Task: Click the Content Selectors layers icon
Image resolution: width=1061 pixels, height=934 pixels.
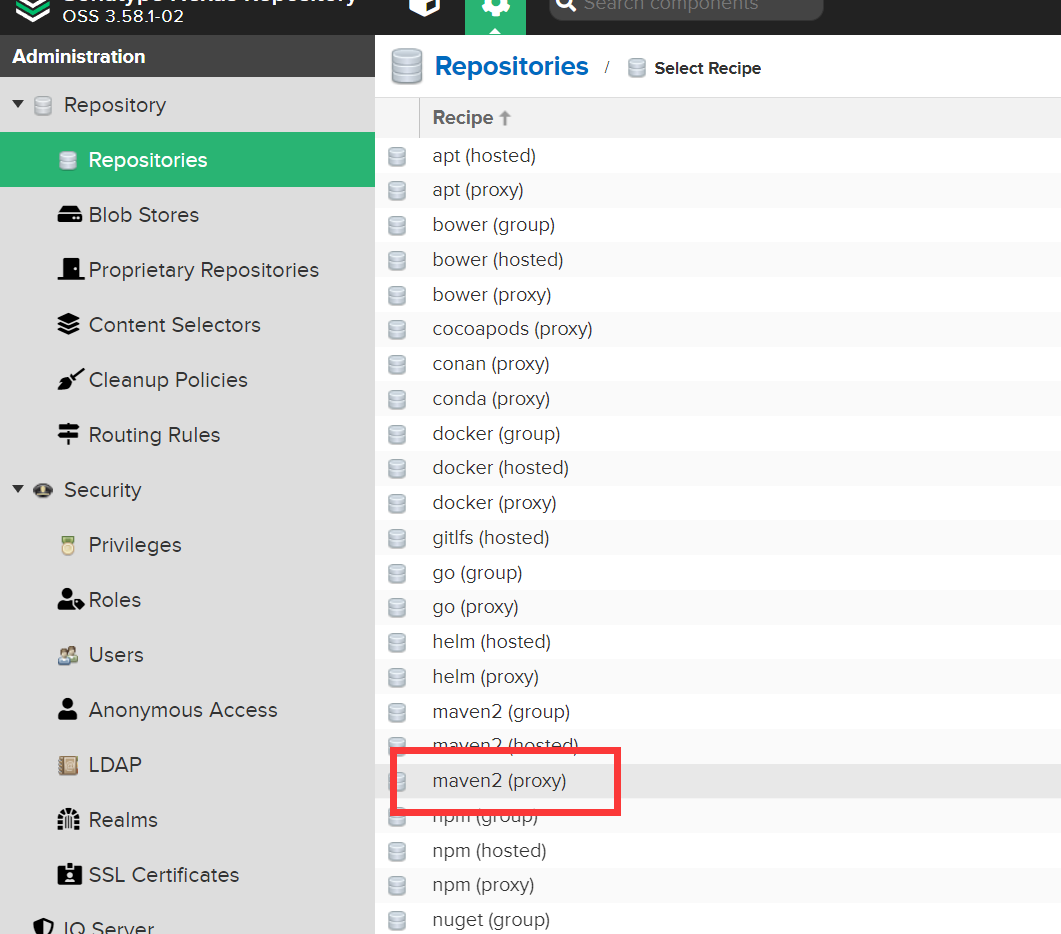Action: coord(69,325)
